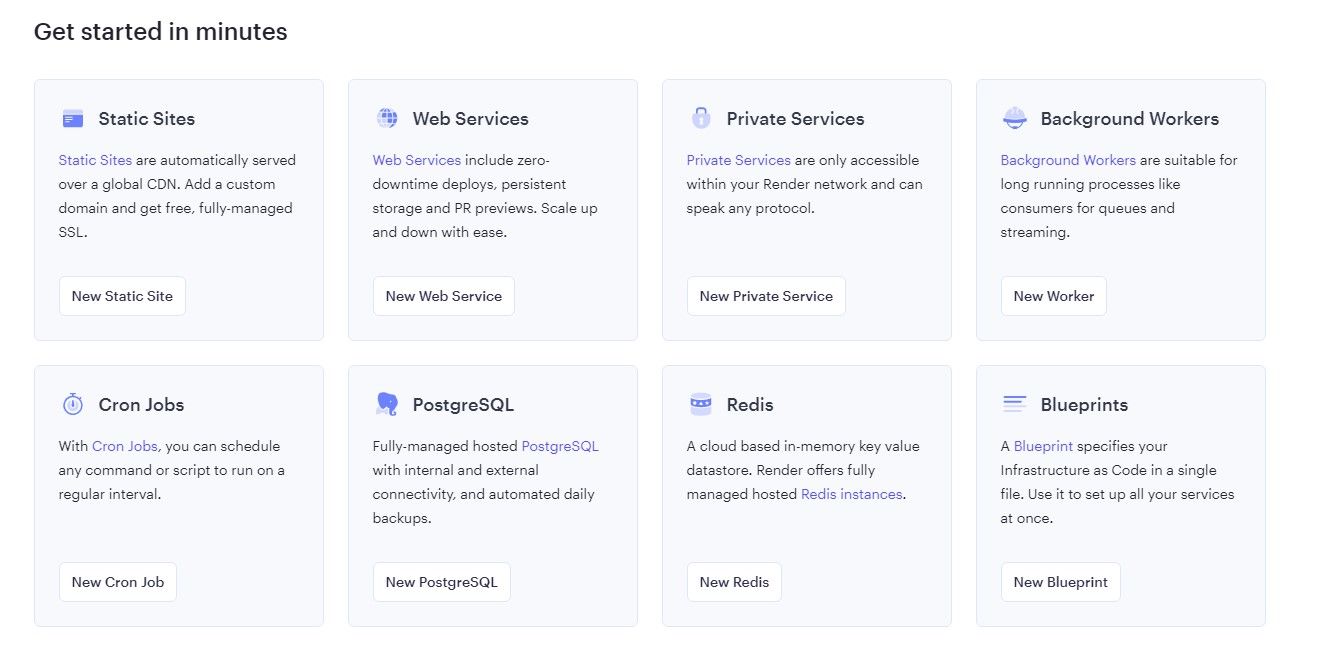Viewport: 1325px width, 654px height.
Task: Click the Redis database icon
Action: (700, 404)
